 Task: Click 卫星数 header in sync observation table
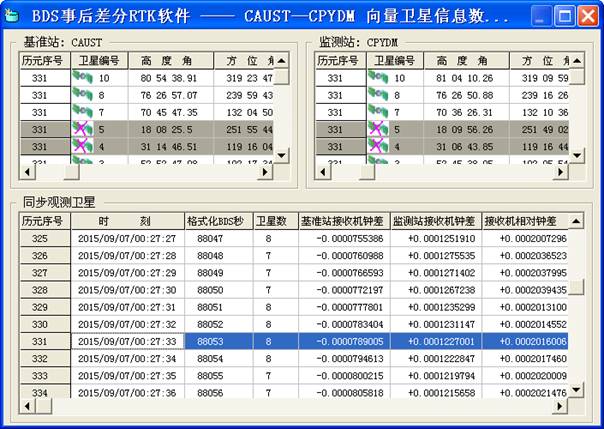coord(269,220)
